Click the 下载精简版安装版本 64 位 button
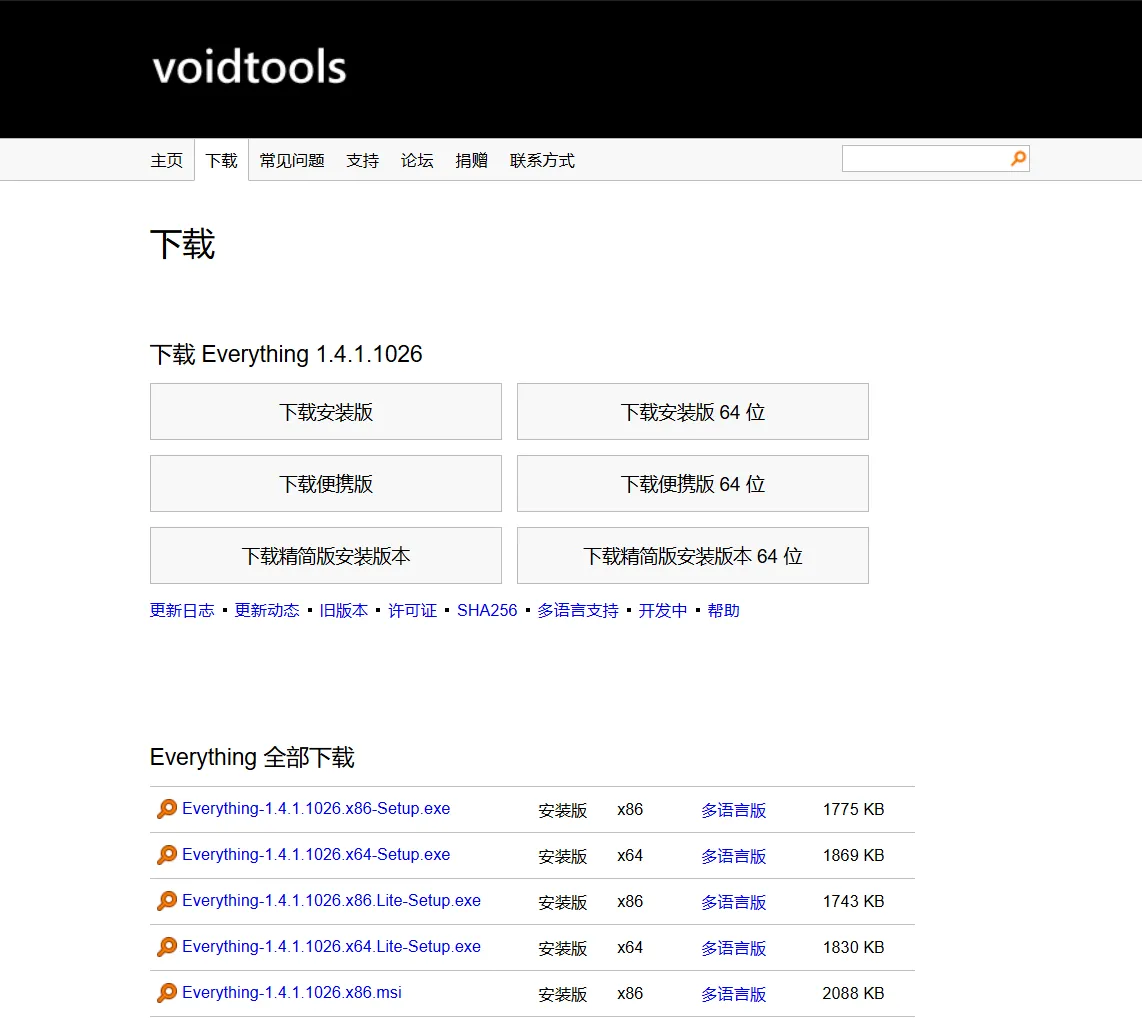The image size is (1142, 1018). click(693, 556)
